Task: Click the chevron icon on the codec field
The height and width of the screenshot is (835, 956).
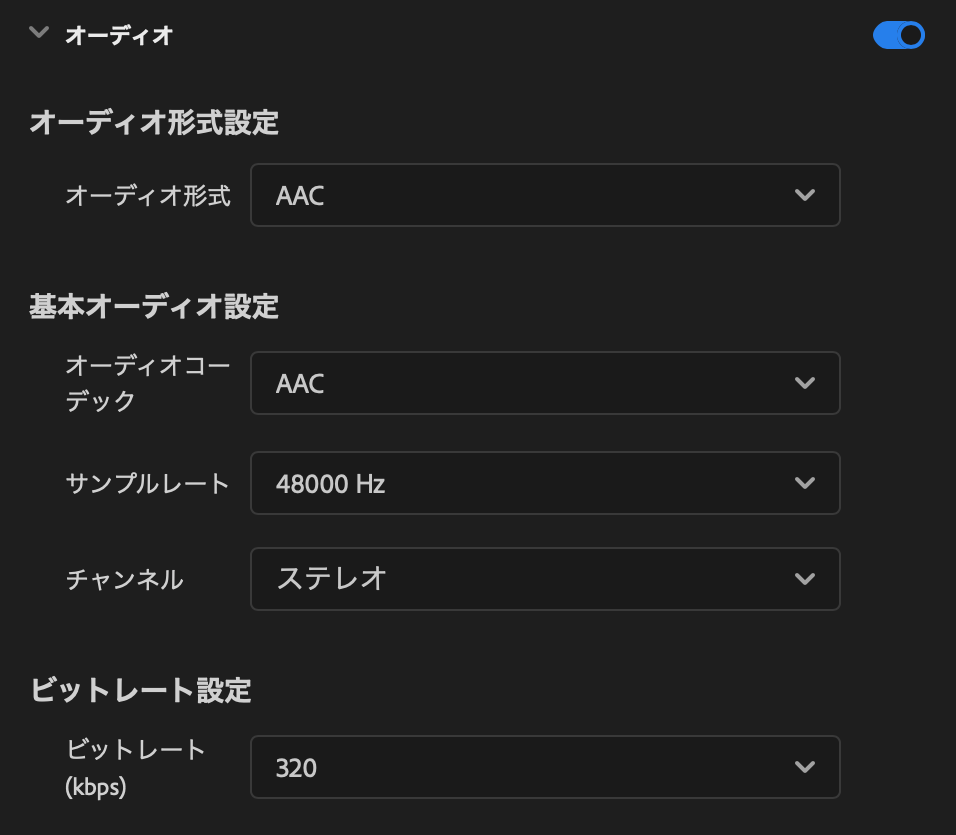Action: 805,383
